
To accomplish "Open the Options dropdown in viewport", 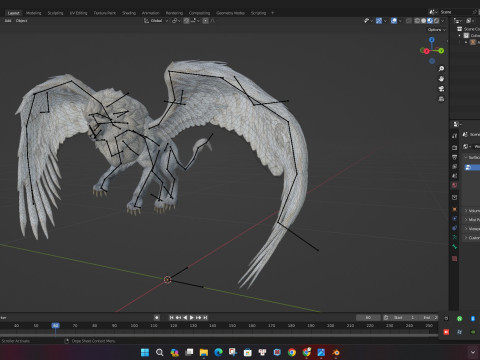I will pos(436,30).
